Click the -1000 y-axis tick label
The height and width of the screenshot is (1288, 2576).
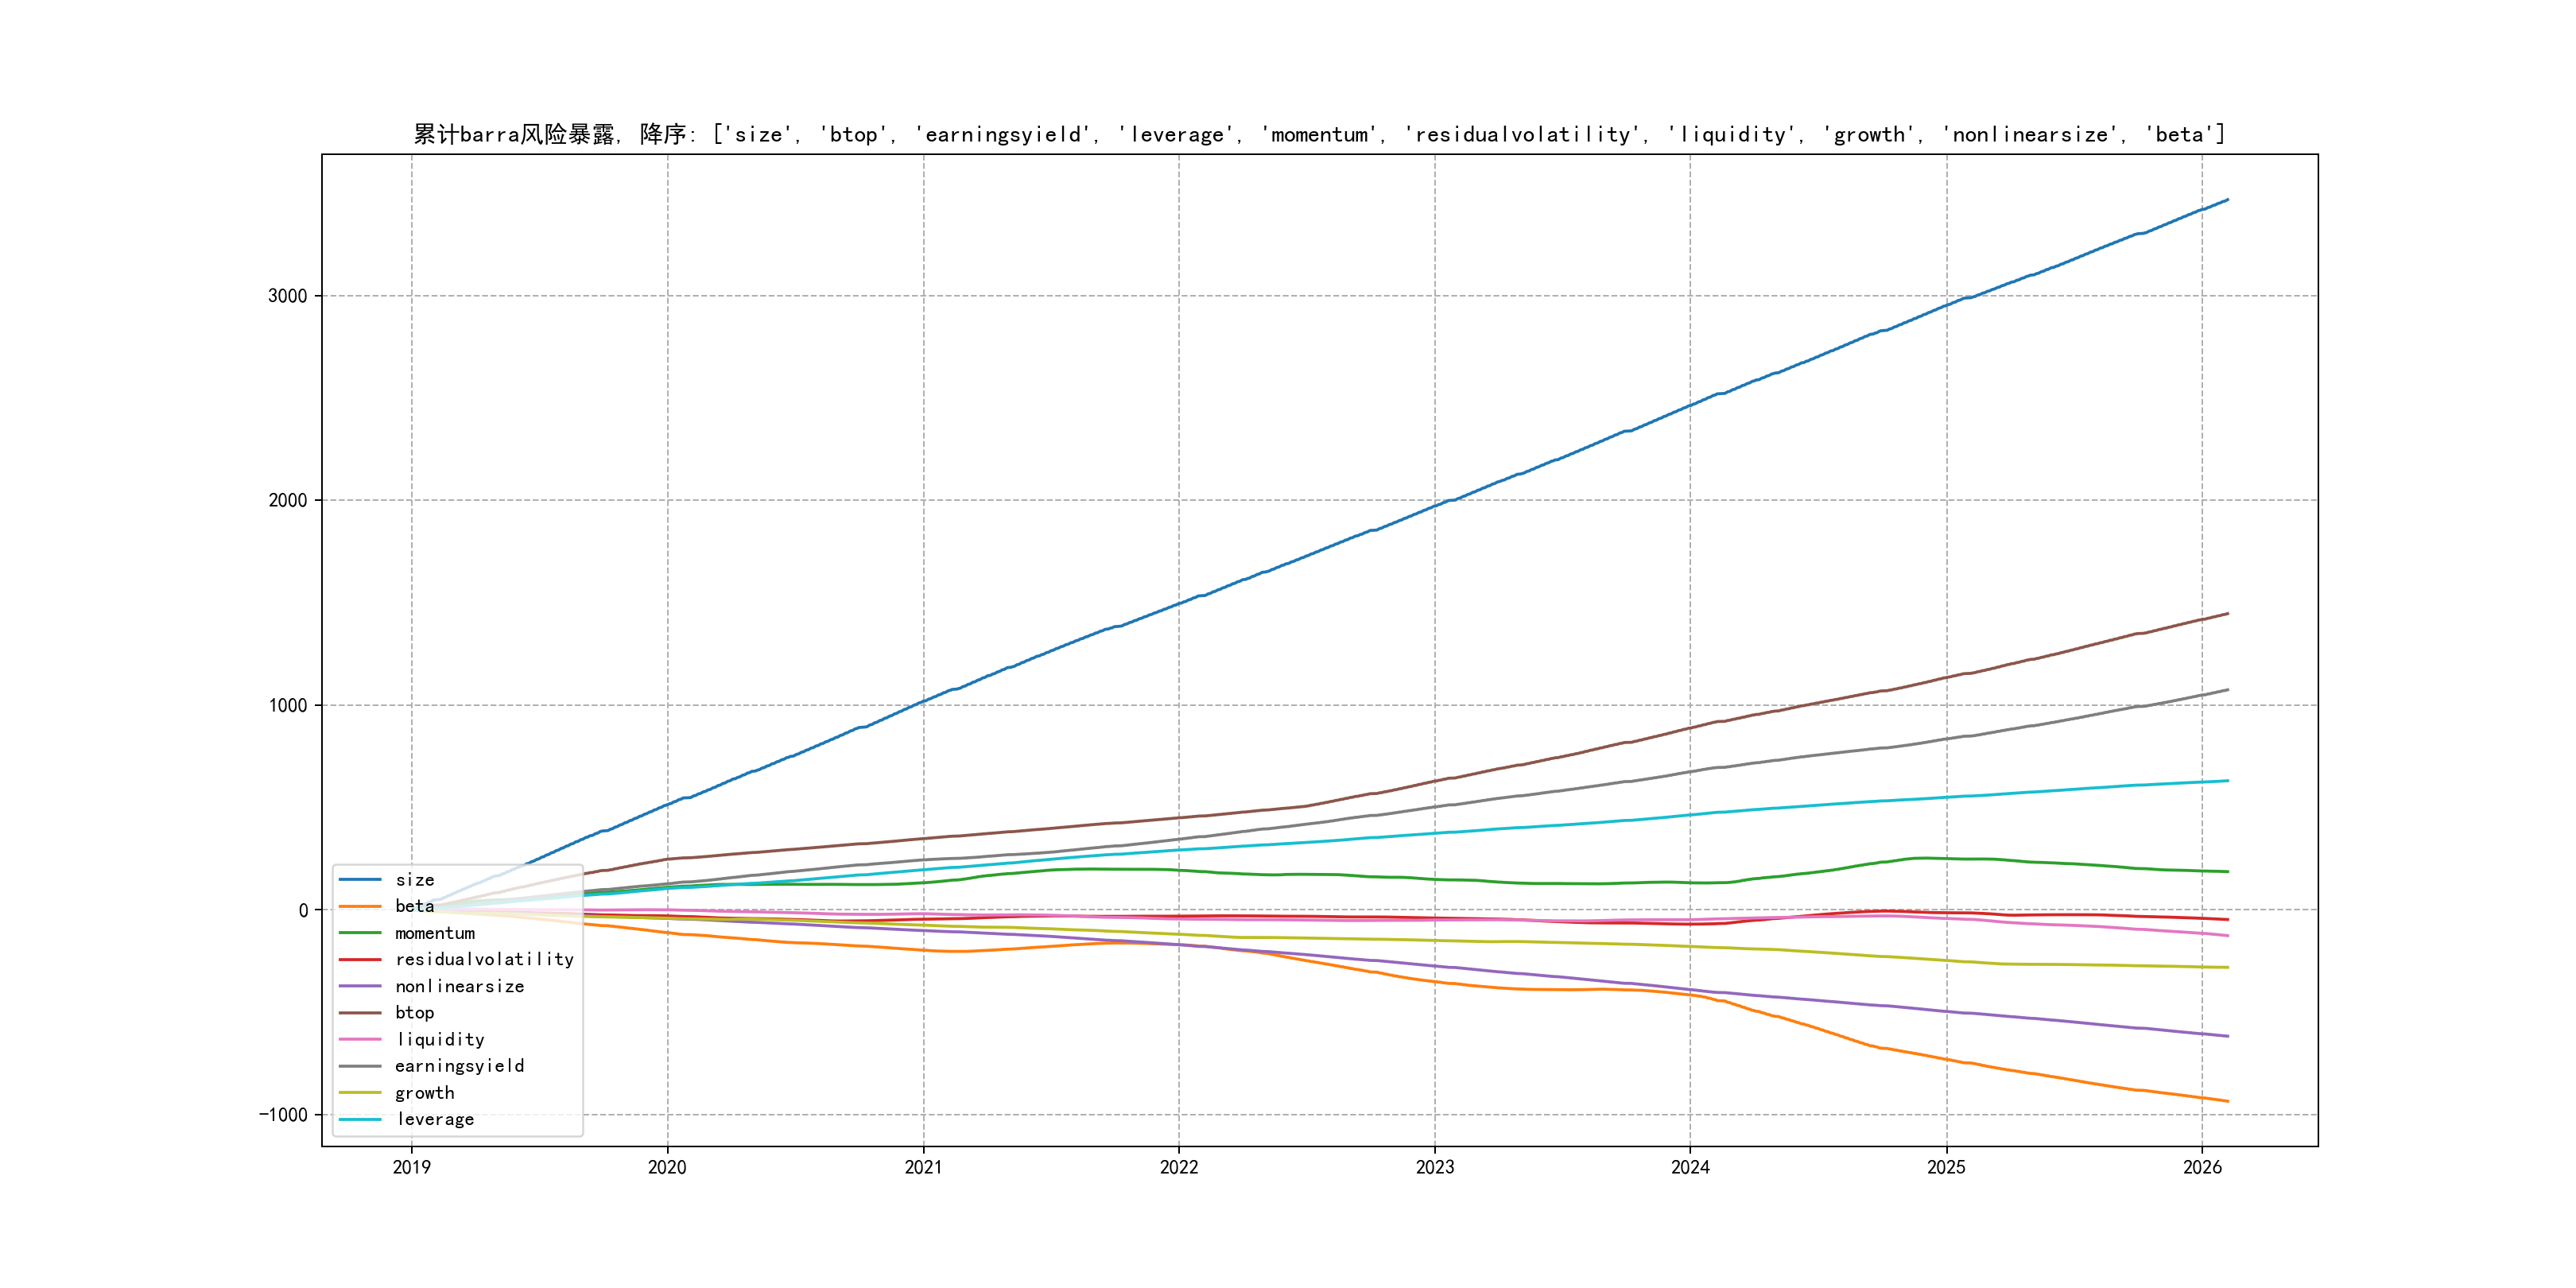coord(283,1115)
